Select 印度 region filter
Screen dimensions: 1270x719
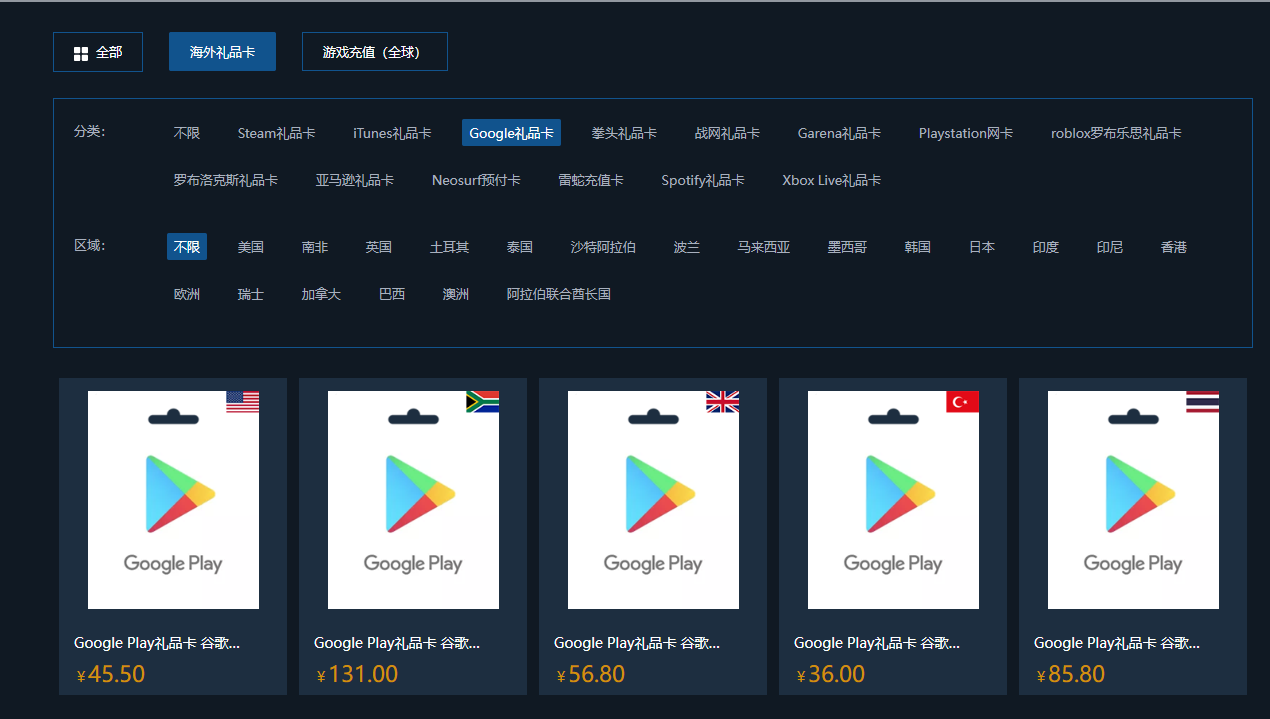pos(1046,247)
